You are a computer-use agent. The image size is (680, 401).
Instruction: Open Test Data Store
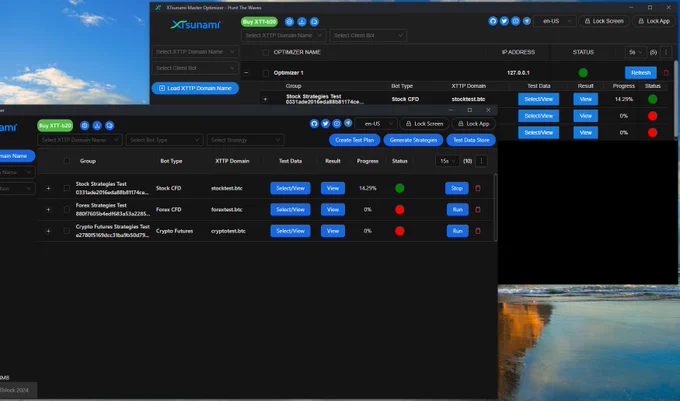(x=471, y=140)
